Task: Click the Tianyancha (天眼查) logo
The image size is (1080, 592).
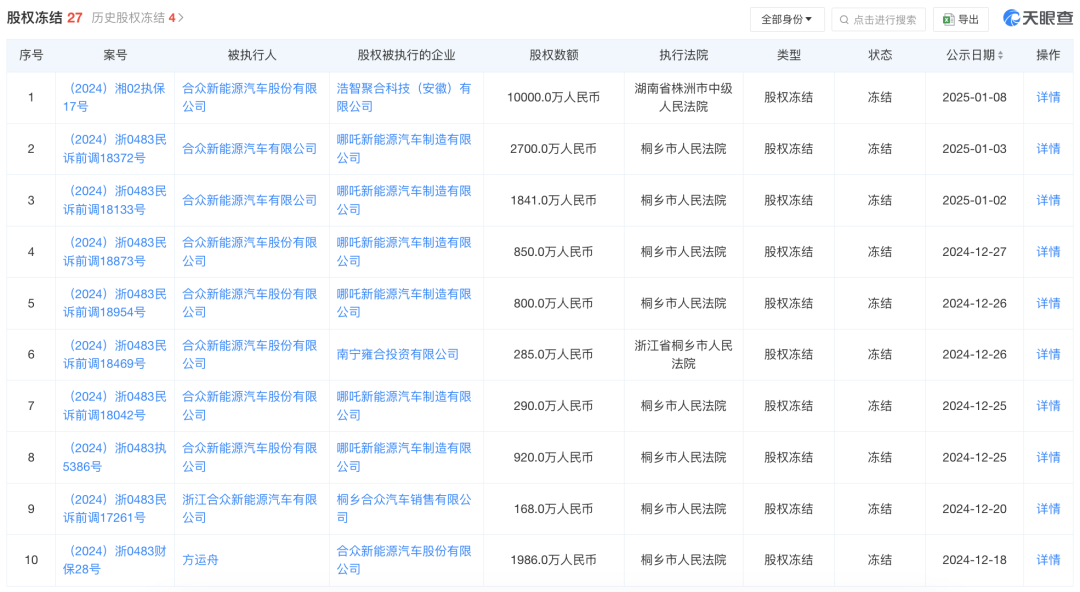Action: pyautogui.click(x=1038, y=18)
